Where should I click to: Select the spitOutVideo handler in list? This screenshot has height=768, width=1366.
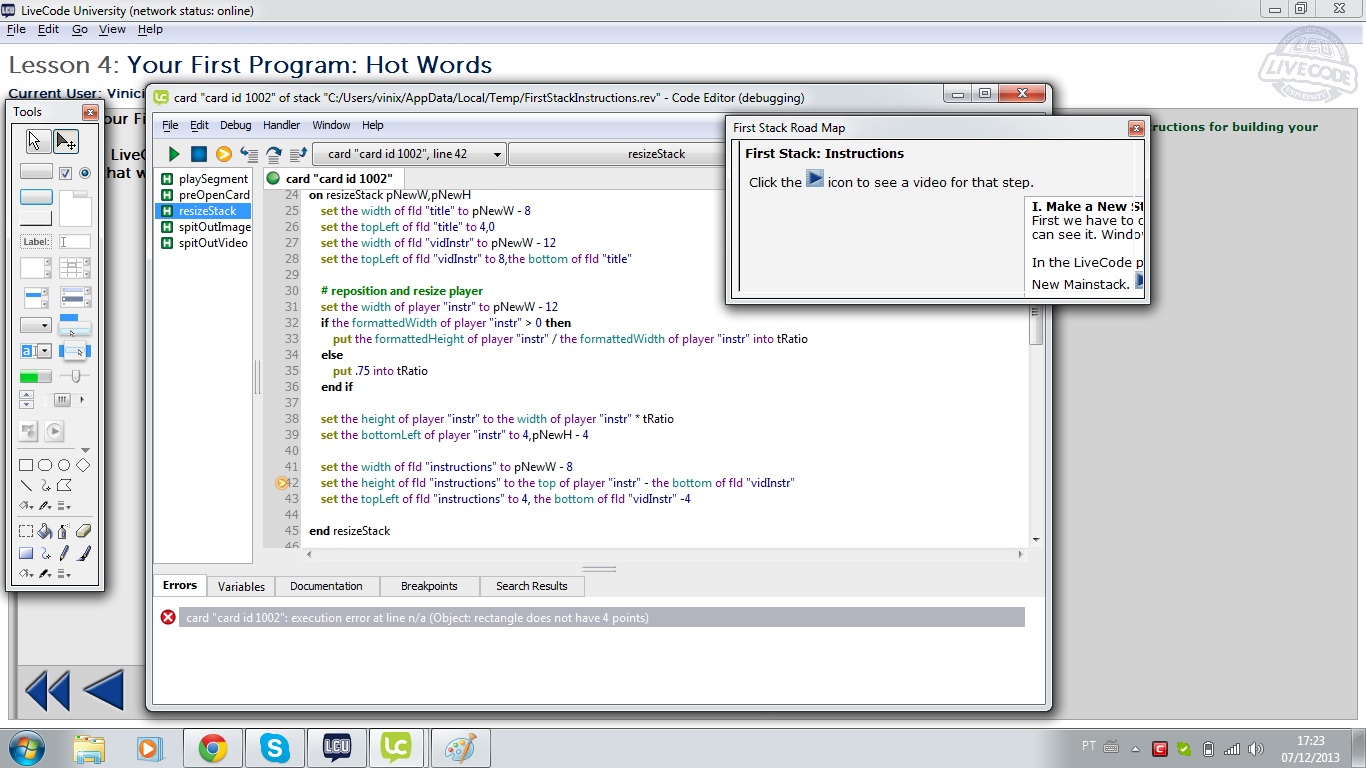(213, 243)
